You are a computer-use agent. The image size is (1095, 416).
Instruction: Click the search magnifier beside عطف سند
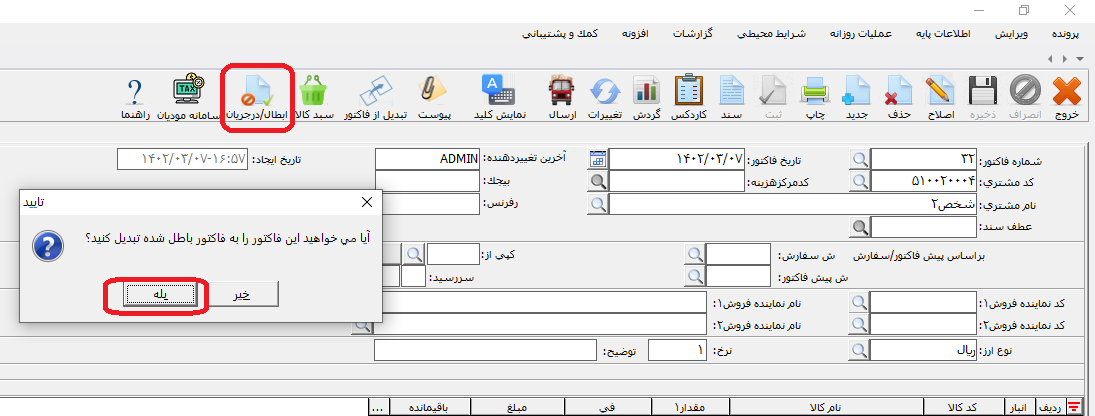pos(860,227)
